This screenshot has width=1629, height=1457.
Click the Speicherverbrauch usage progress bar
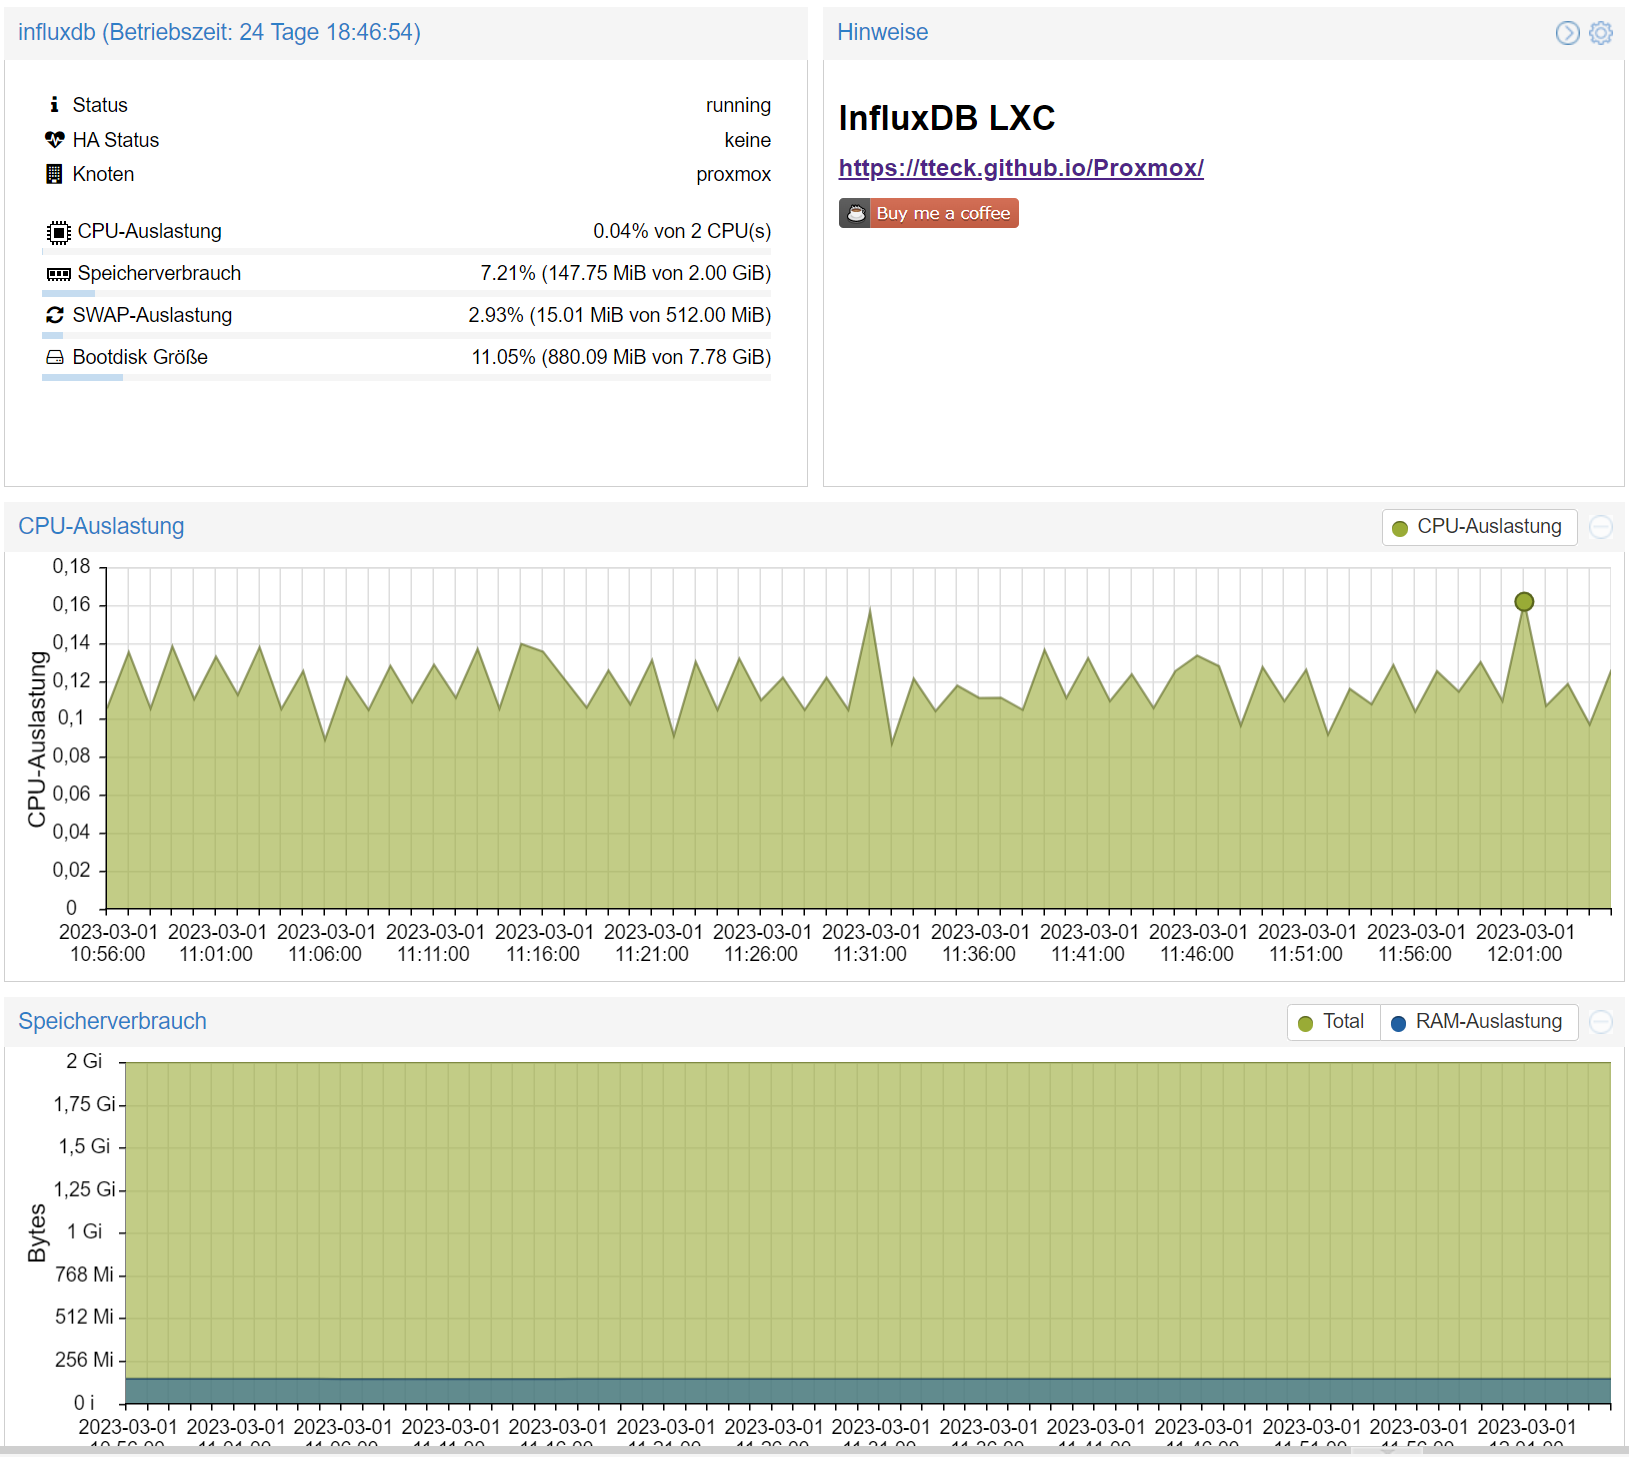[406, 293]
